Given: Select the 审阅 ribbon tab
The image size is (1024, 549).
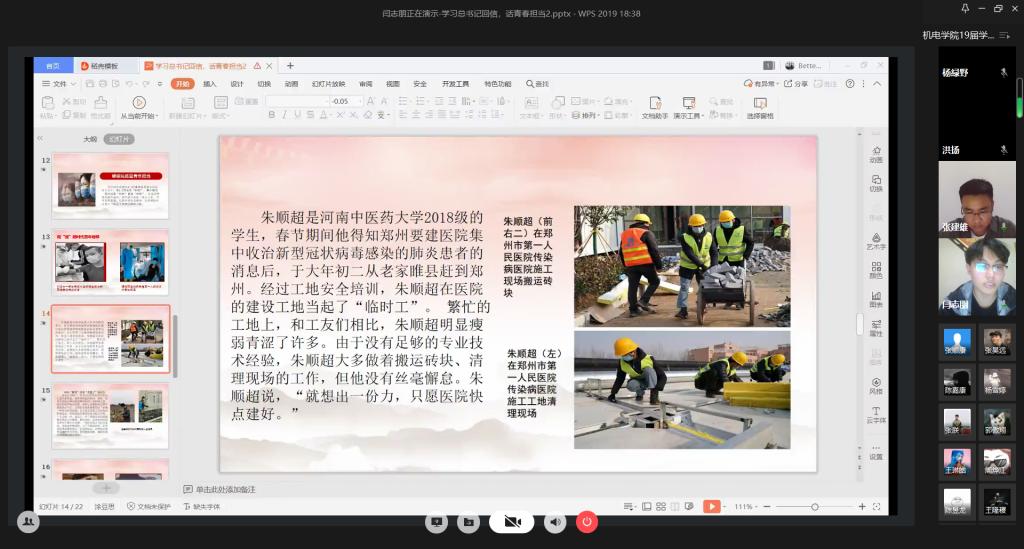Looking at the screenshot, I should [366, 84].
